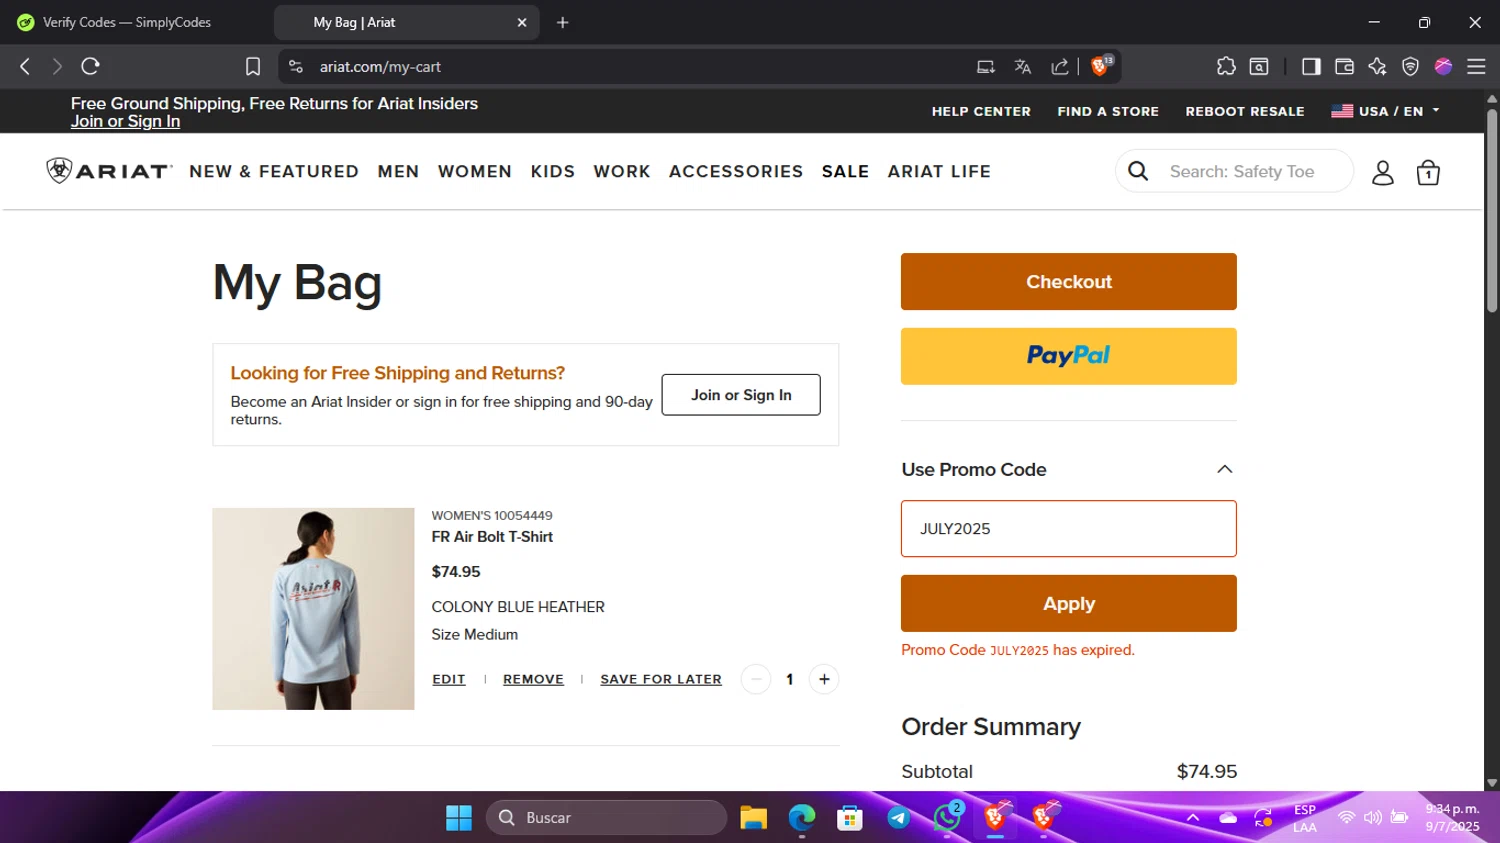Open new tab with plus button
The height and width of the screenshot is (843, 1500).
(x=563, y=22)
